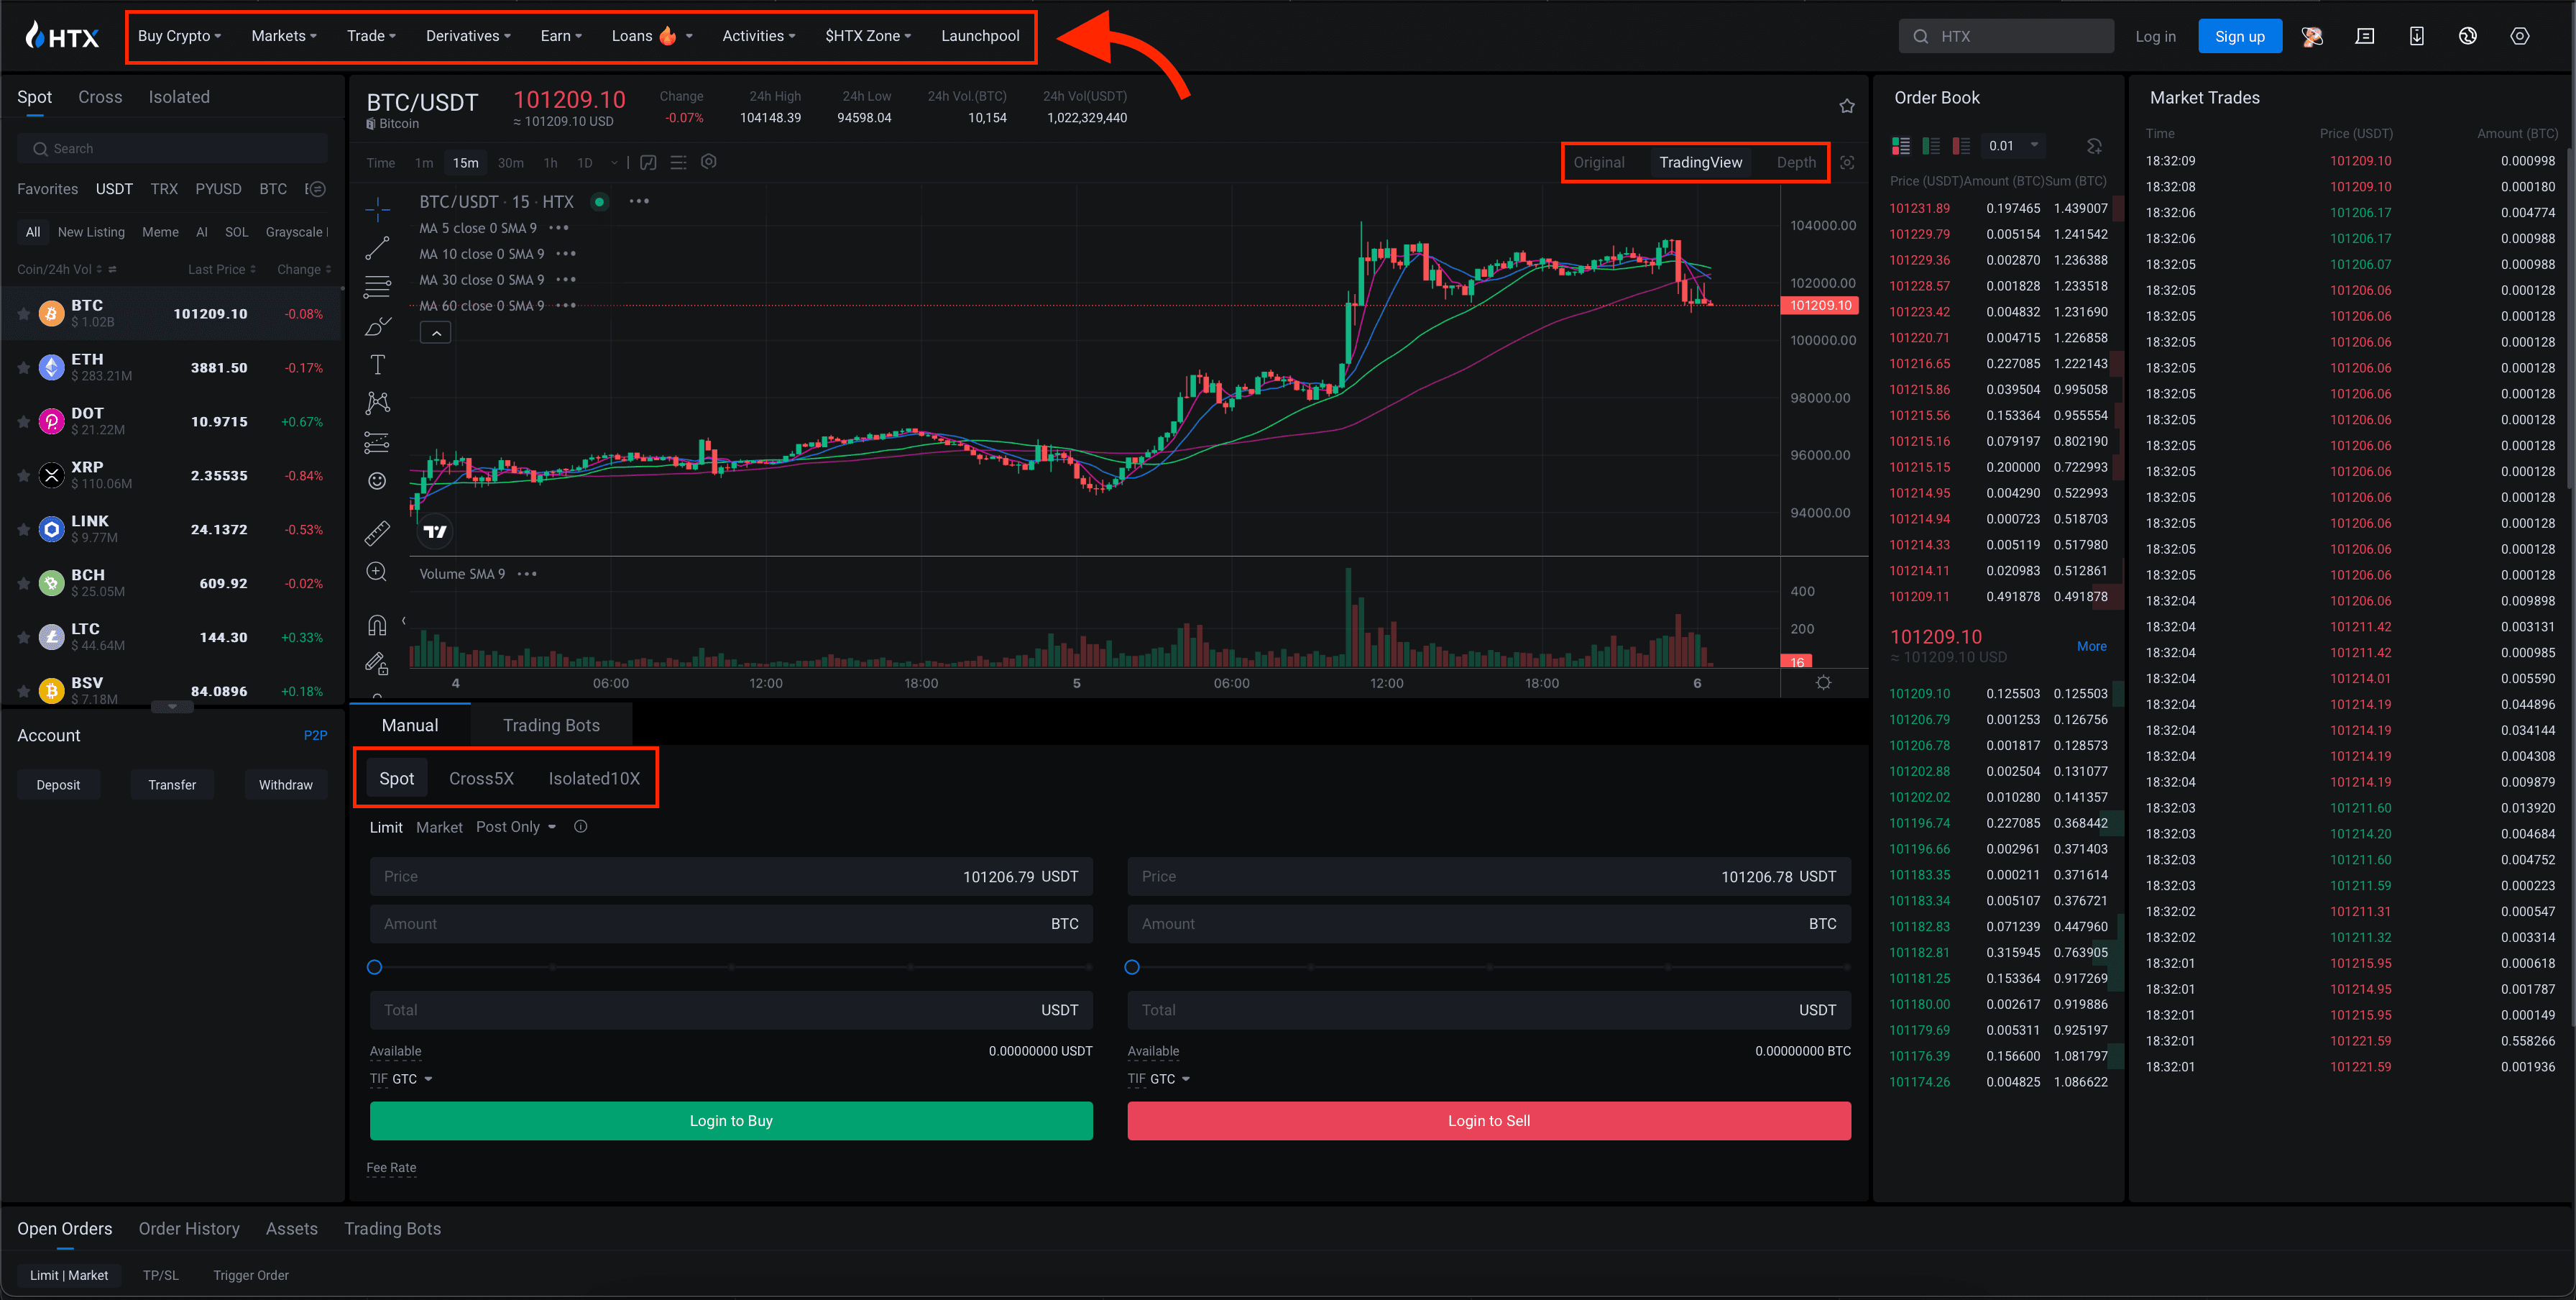Add BTC/USDT to favorites with star
Viewport: 2576px width, 1300px height.
click(x=1846, y=106)
